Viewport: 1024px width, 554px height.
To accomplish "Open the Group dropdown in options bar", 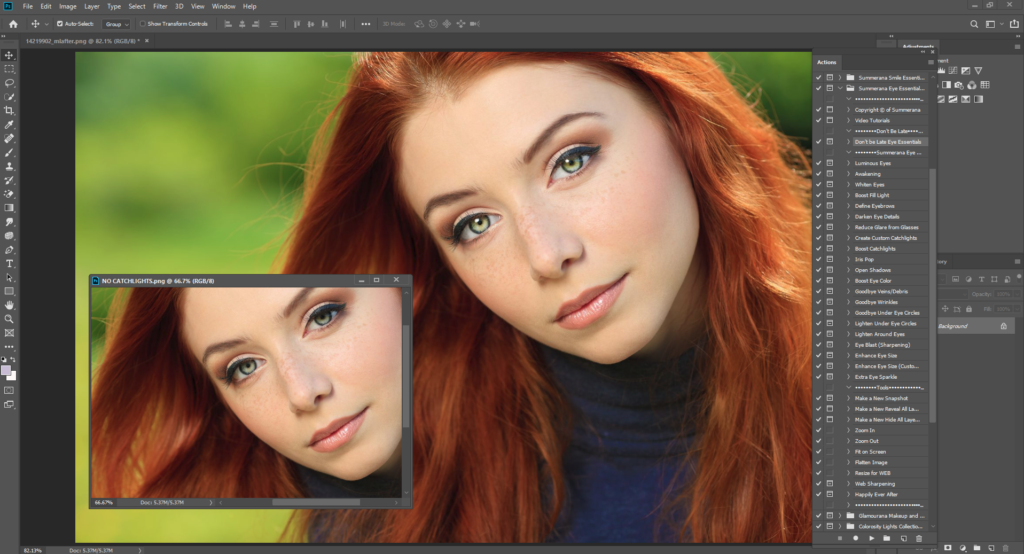I will [x=116, y=23].
